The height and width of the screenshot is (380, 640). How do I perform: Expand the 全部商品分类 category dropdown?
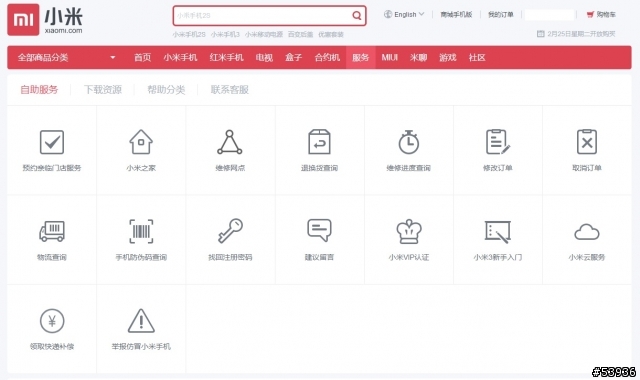point(66,58)
